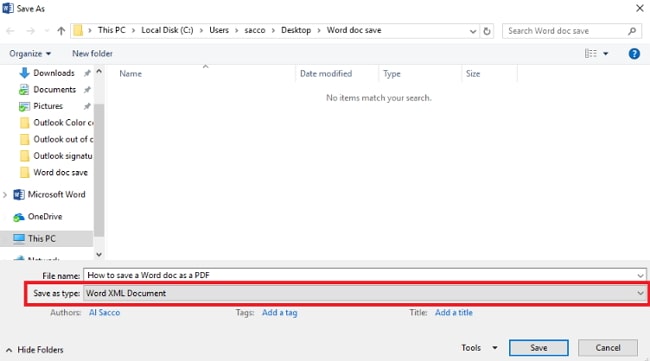Click the Downloads pin icon

coord(87,73)
